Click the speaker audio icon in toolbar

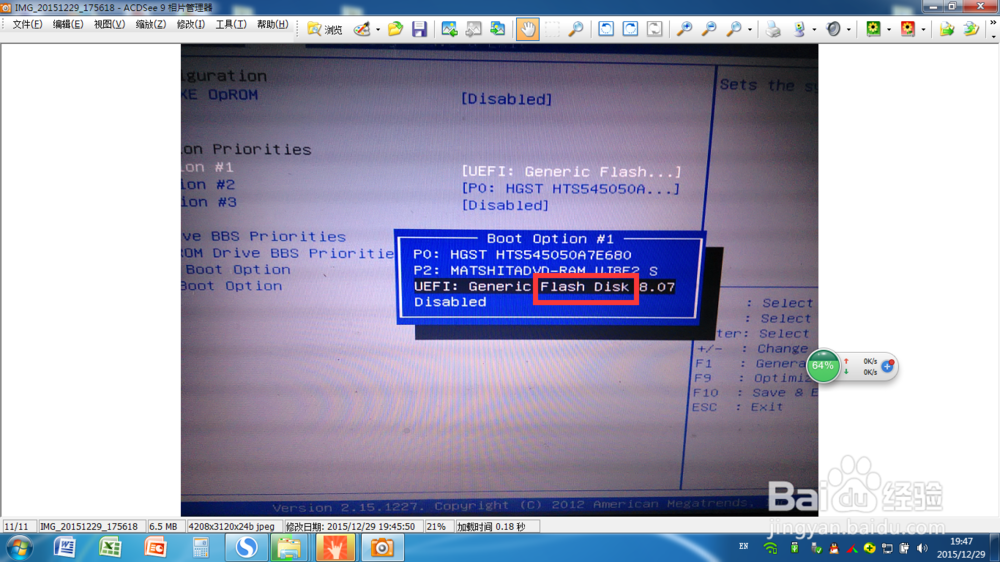(x=833, y=29)
